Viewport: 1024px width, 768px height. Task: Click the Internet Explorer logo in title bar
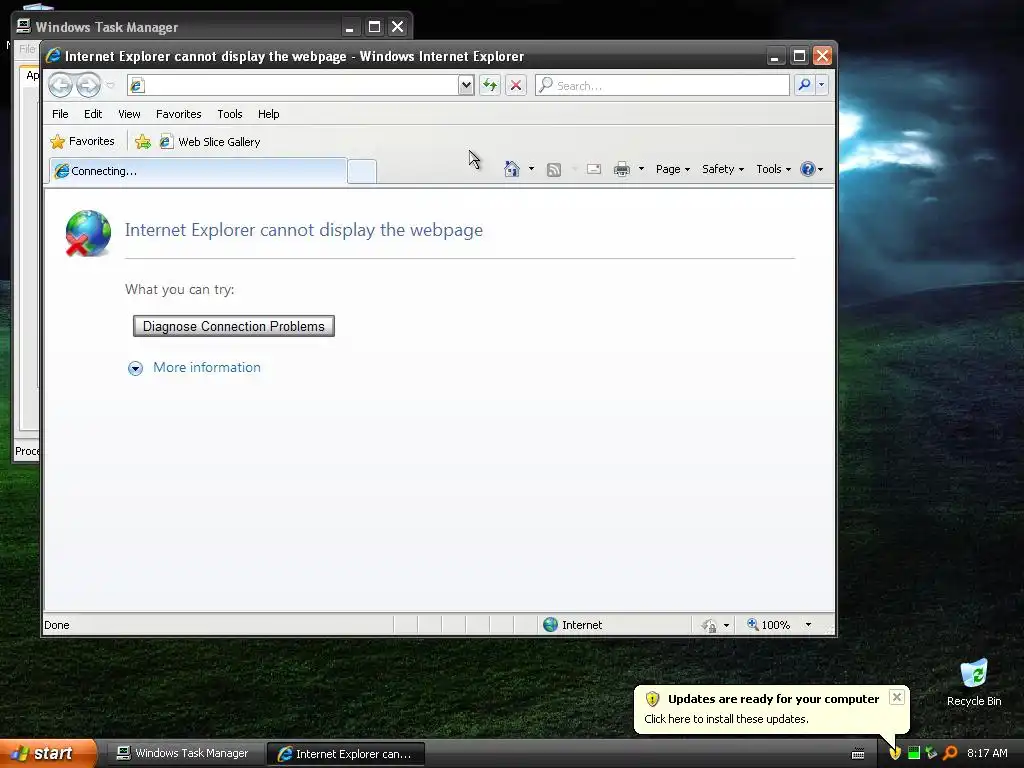pos(53,56)
